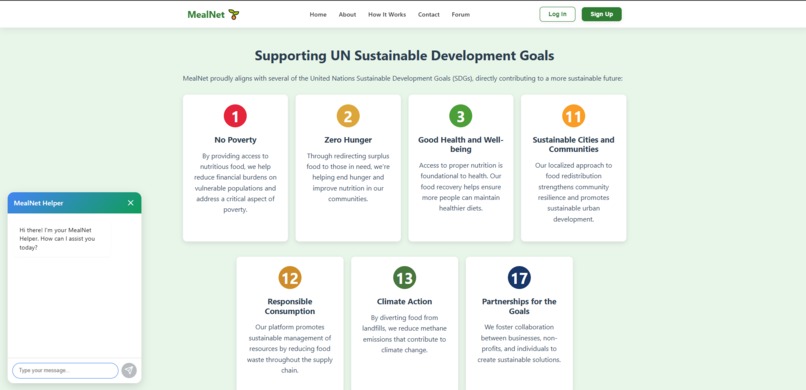Open the Contact page
806x390 pixels.
(x=429, y=14)
